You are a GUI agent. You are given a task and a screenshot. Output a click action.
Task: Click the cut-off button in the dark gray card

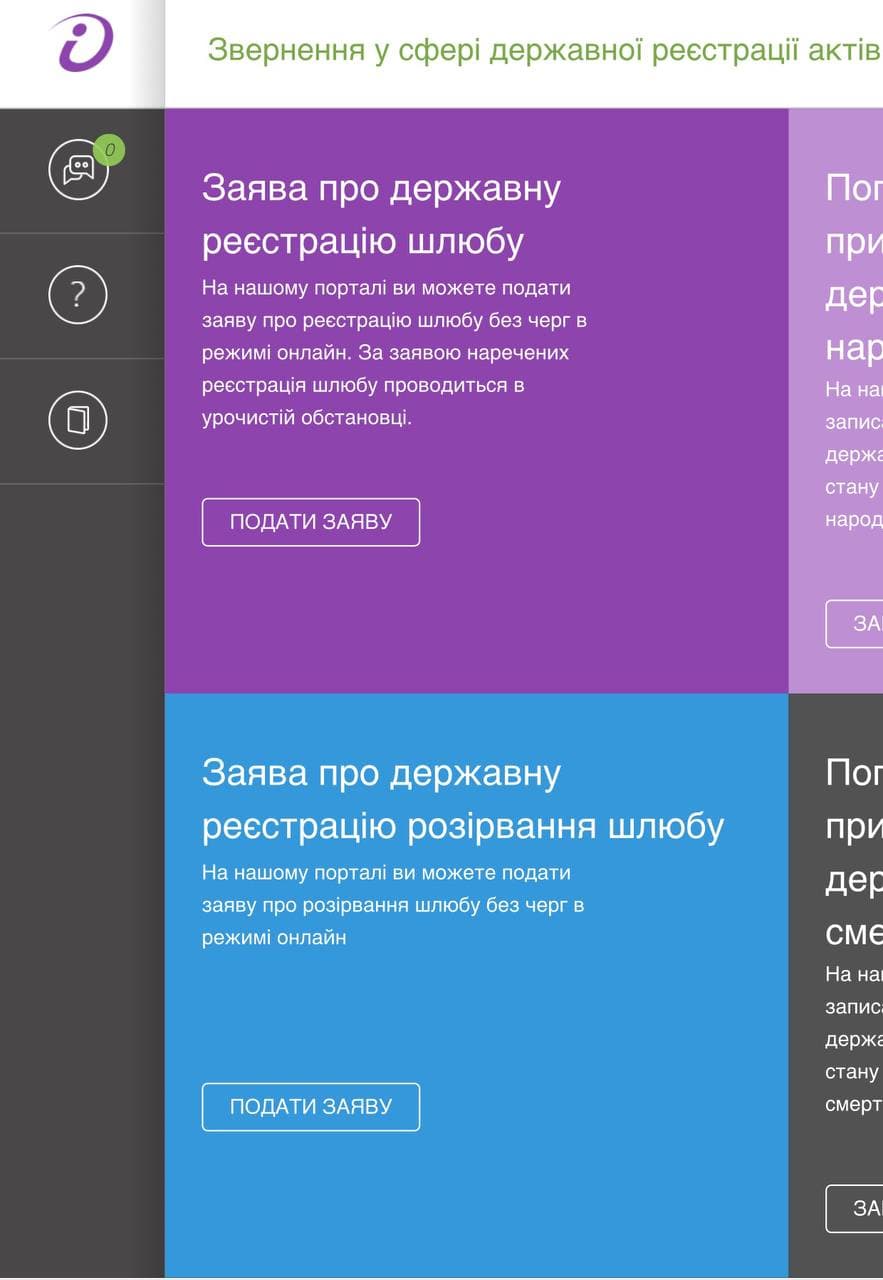tap(856, 1208)
